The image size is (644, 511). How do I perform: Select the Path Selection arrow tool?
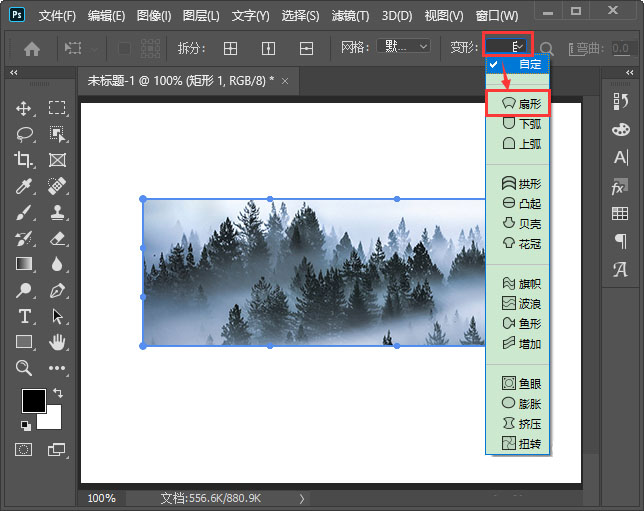pos(58,317)
